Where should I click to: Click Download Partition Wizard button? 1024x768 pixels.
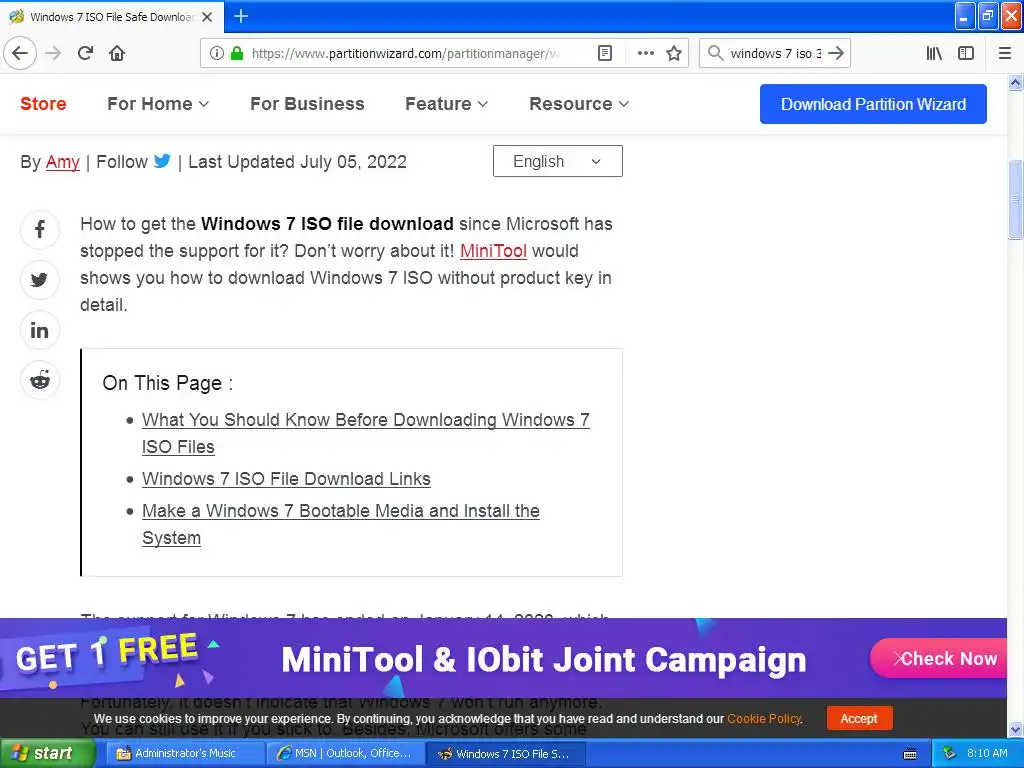coord(873,104)
